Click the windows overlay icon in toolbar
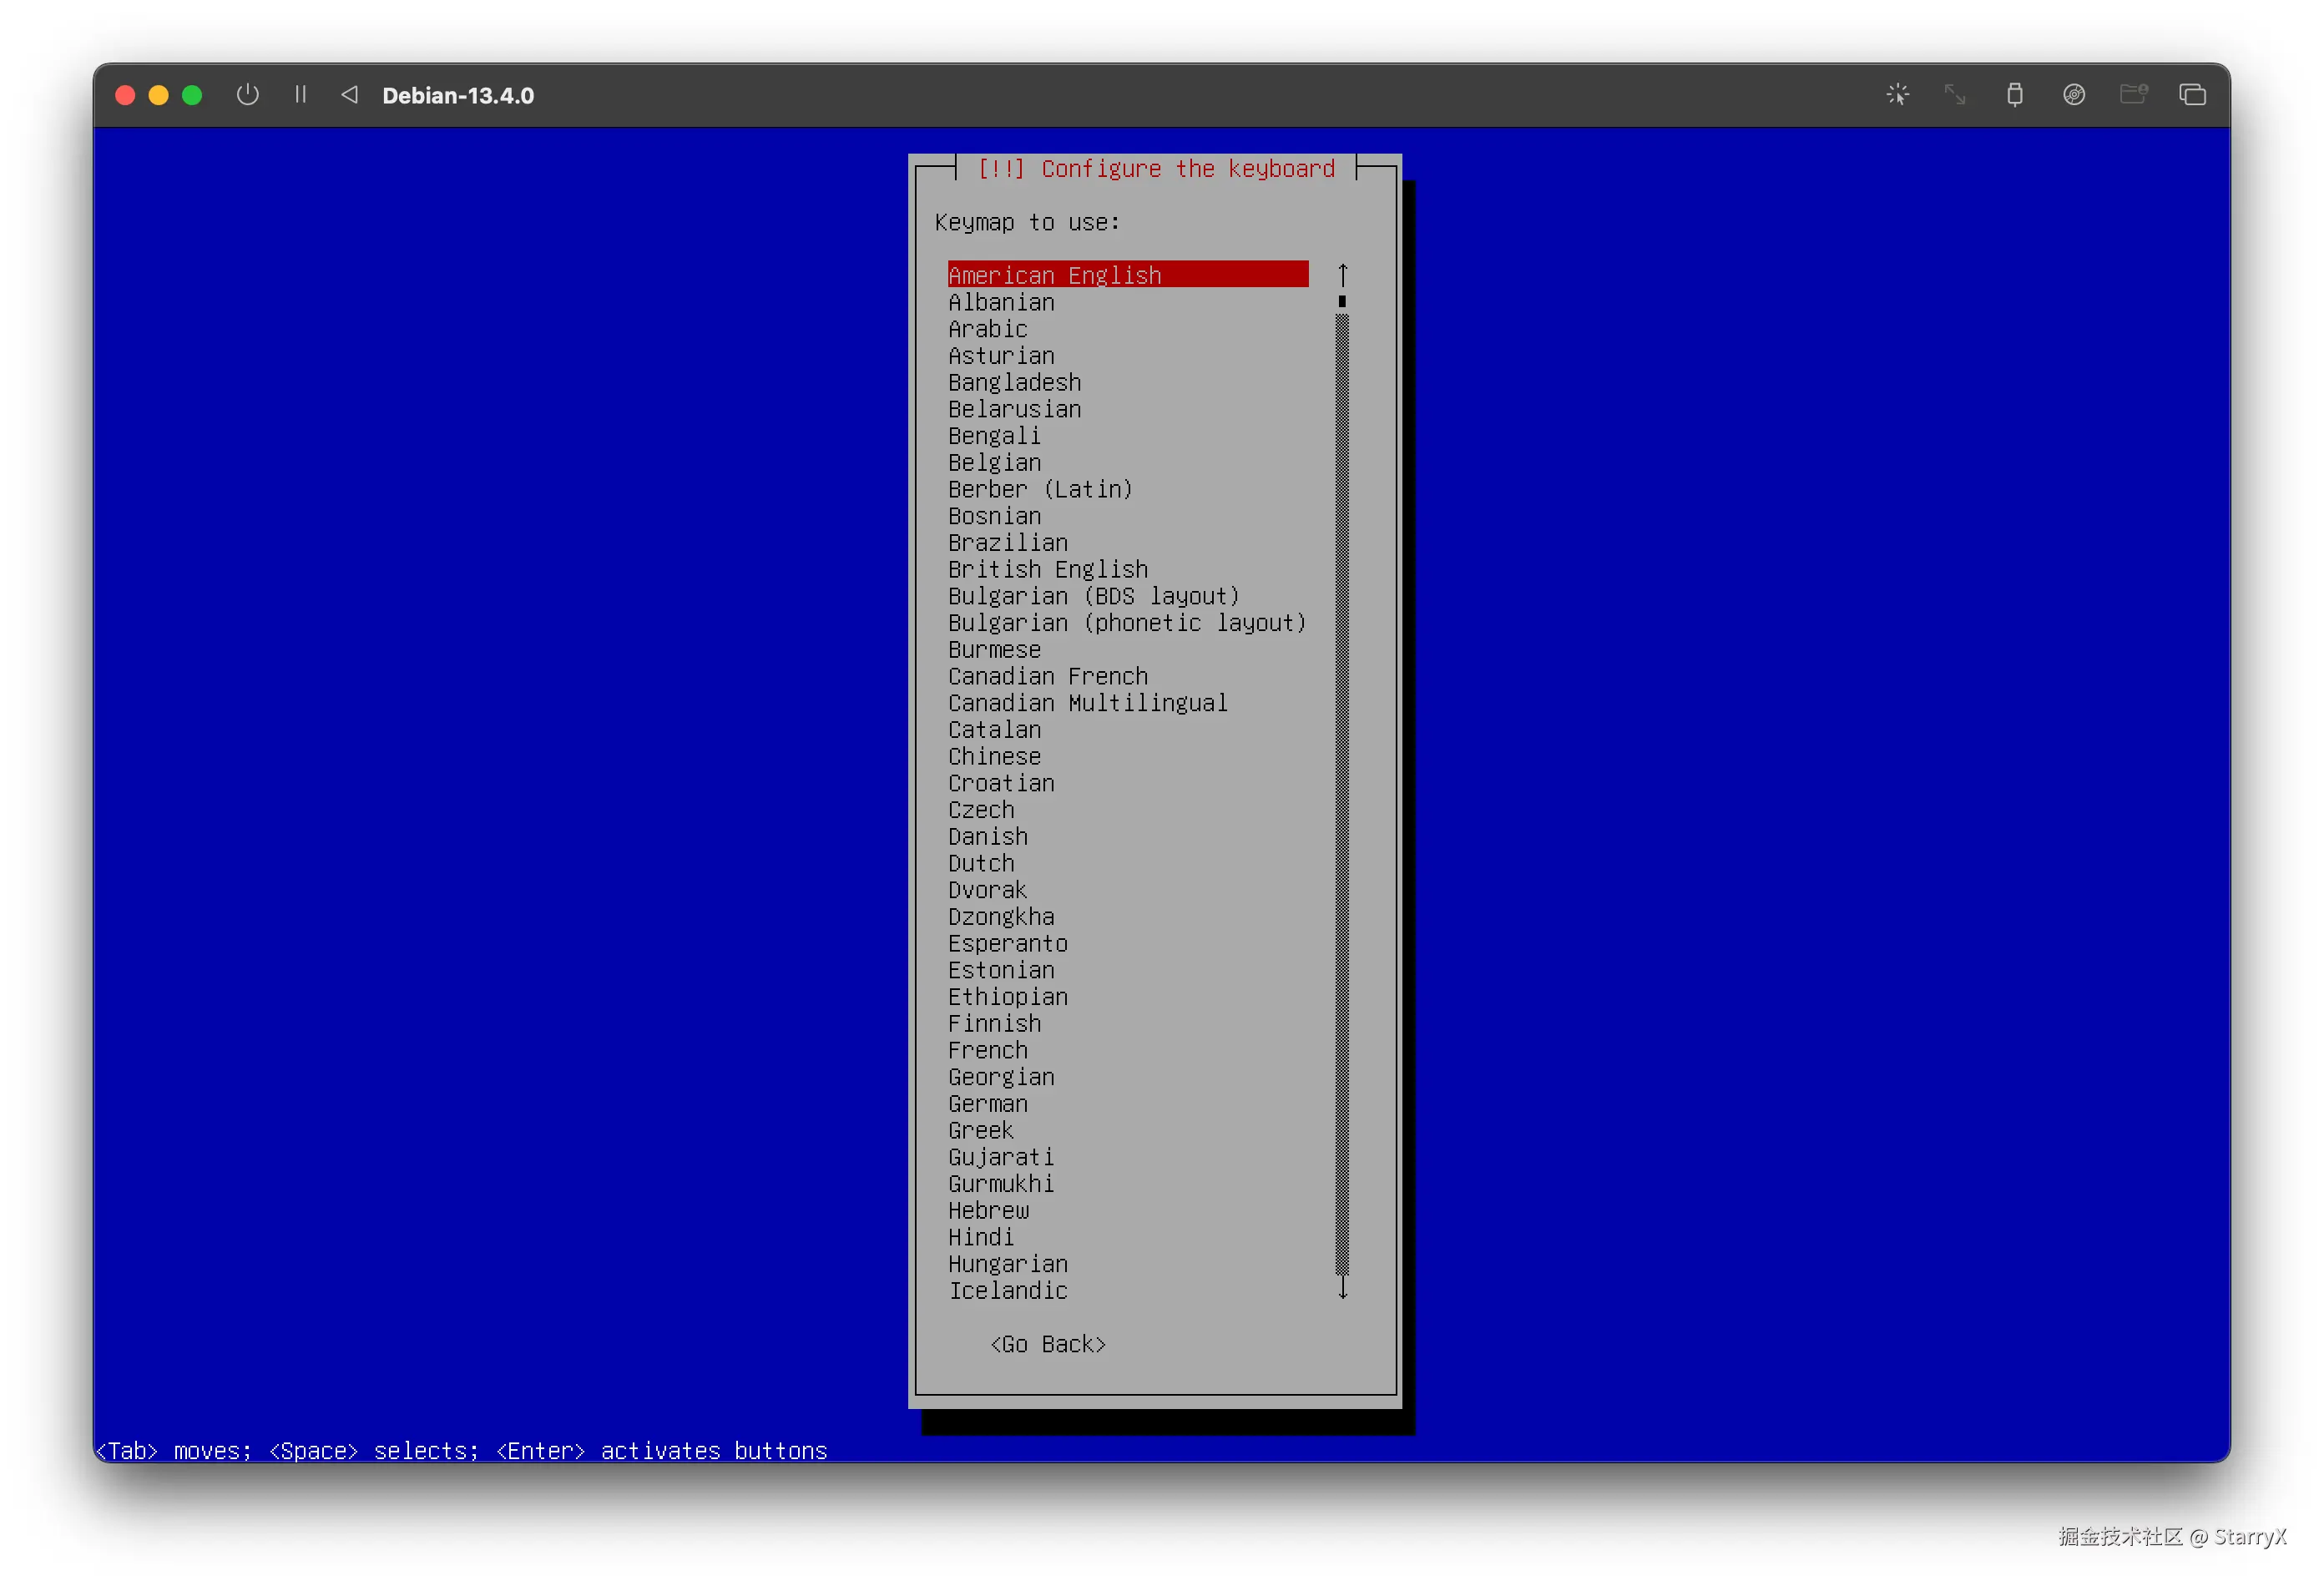The width and height of the screenshot is (2324, 1586). [2192, 95]
